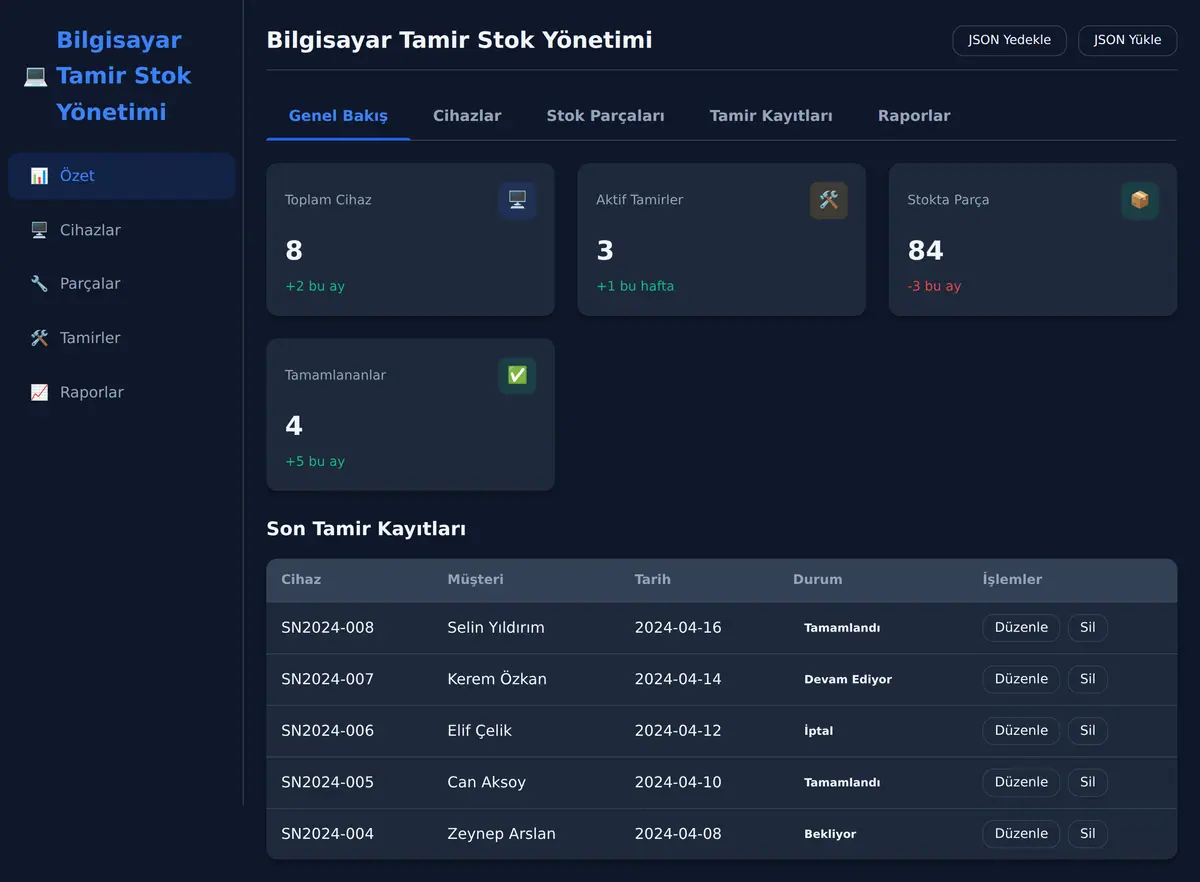Click Düzenle in the Can Aksoy row
Image resolution: width=1200 pixels, height=882 pixels.
1021,782
